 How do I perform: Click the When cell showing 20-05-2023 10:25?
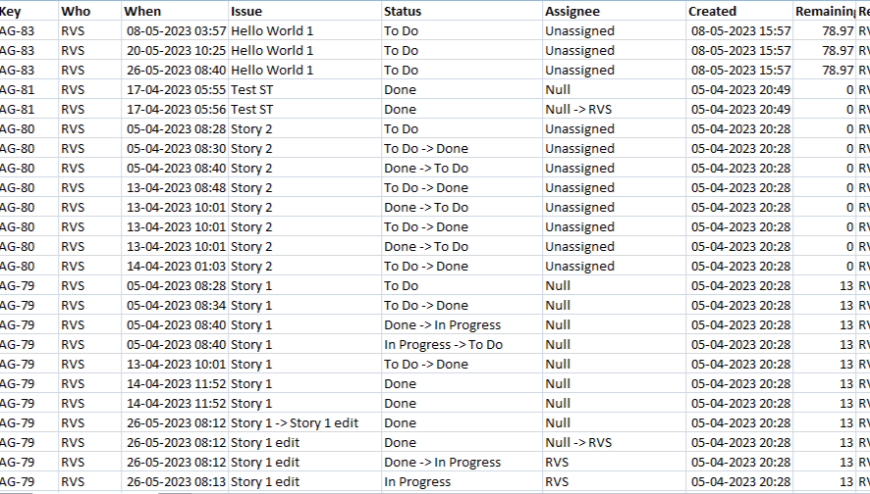click(x=176, y=51)
